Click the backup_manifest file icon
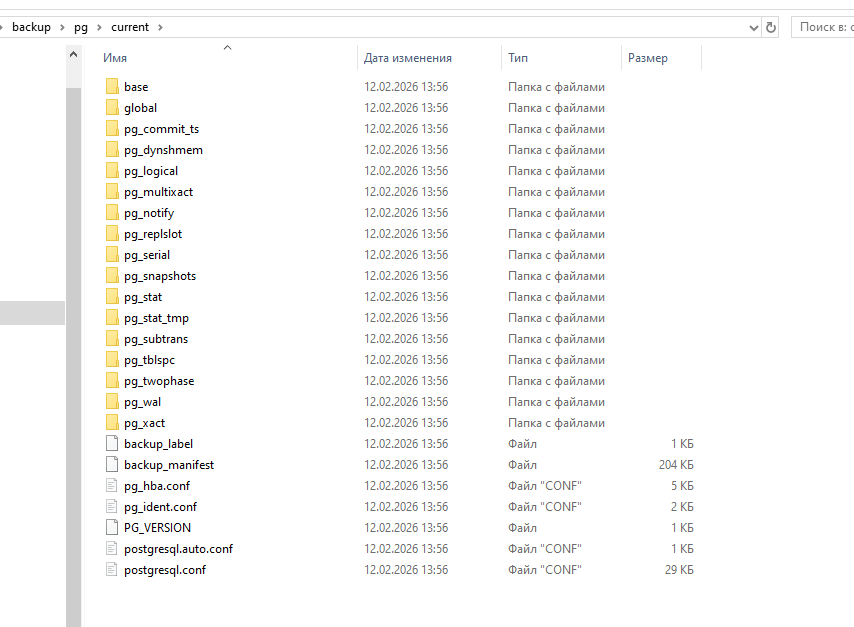The height and width of the screenshot is (627, 854). pyautogui.click(x=112, y=465)
